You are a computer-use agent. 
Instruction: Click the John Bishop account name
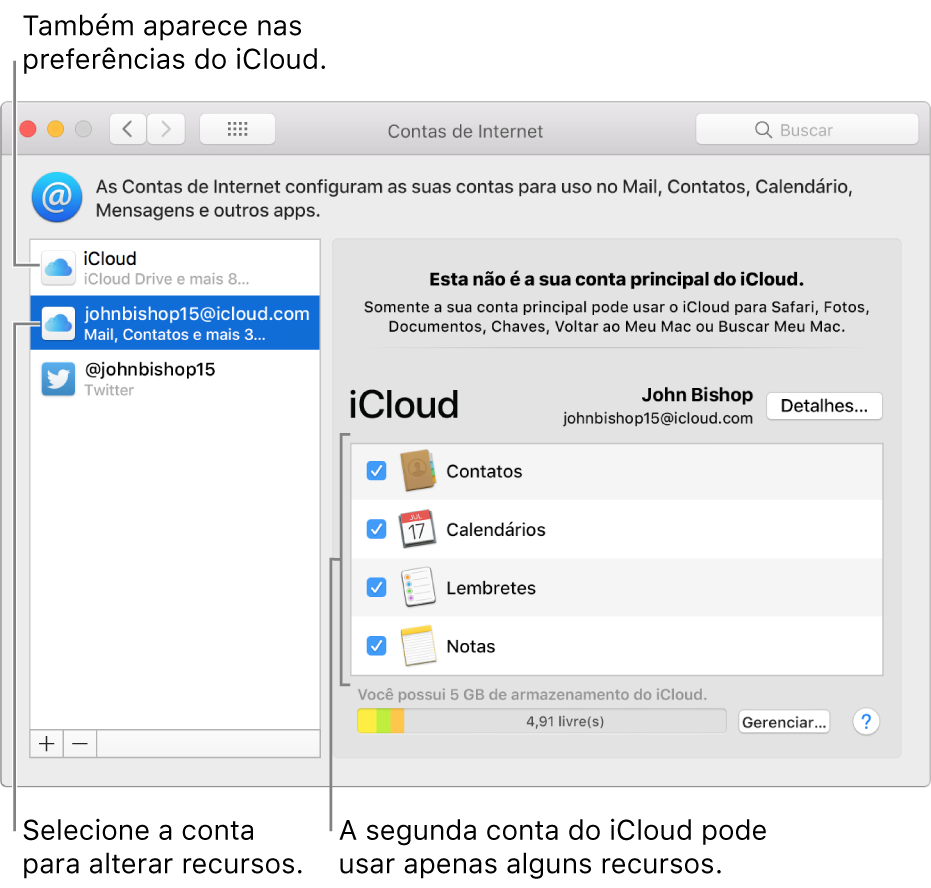(x=697, y=395)
